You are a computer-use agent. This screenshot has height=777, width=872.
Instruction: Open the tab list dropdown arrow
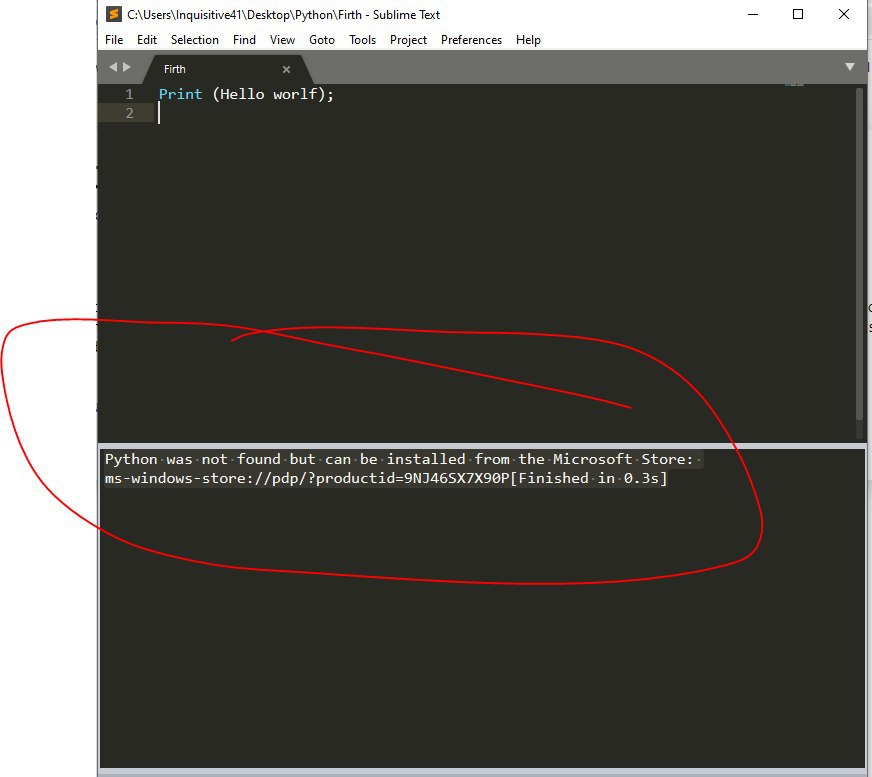coord(850,67)
